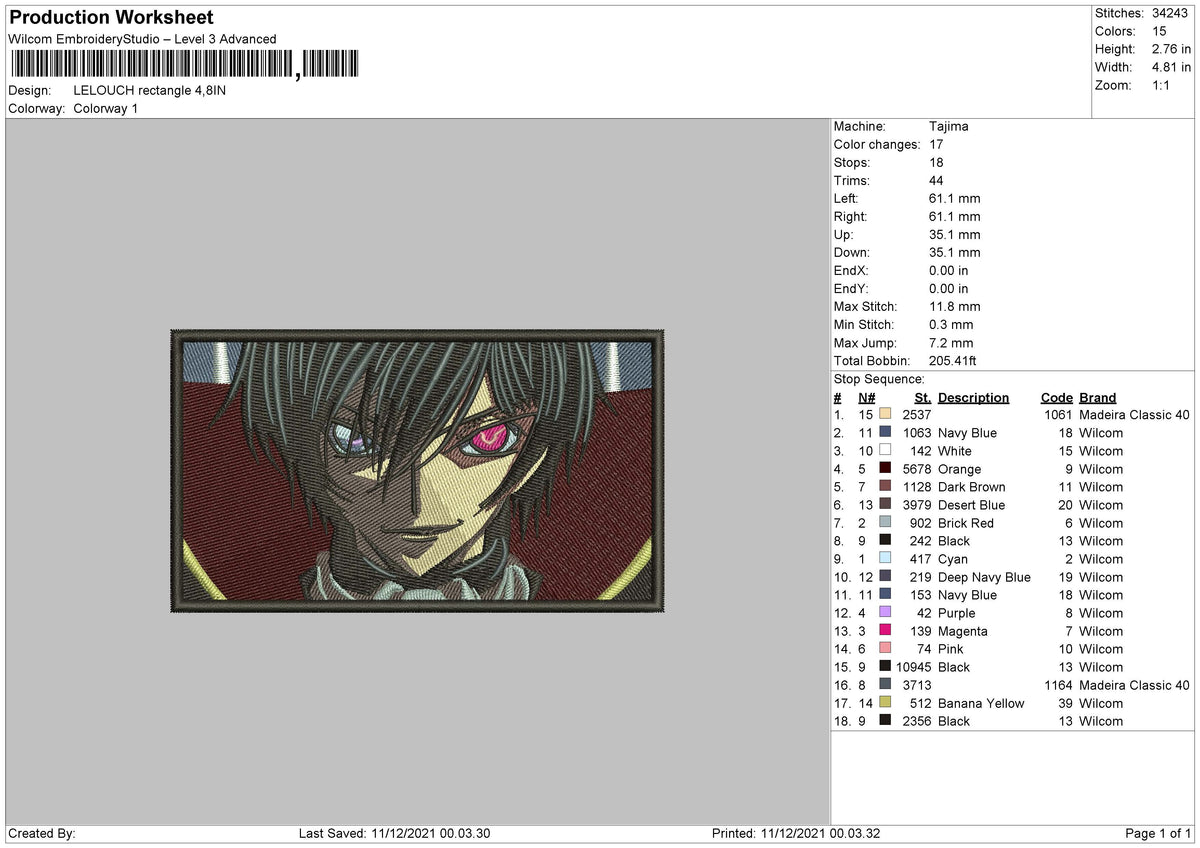
Task: Select the Magenta color swatch
Action: (885, 631)
